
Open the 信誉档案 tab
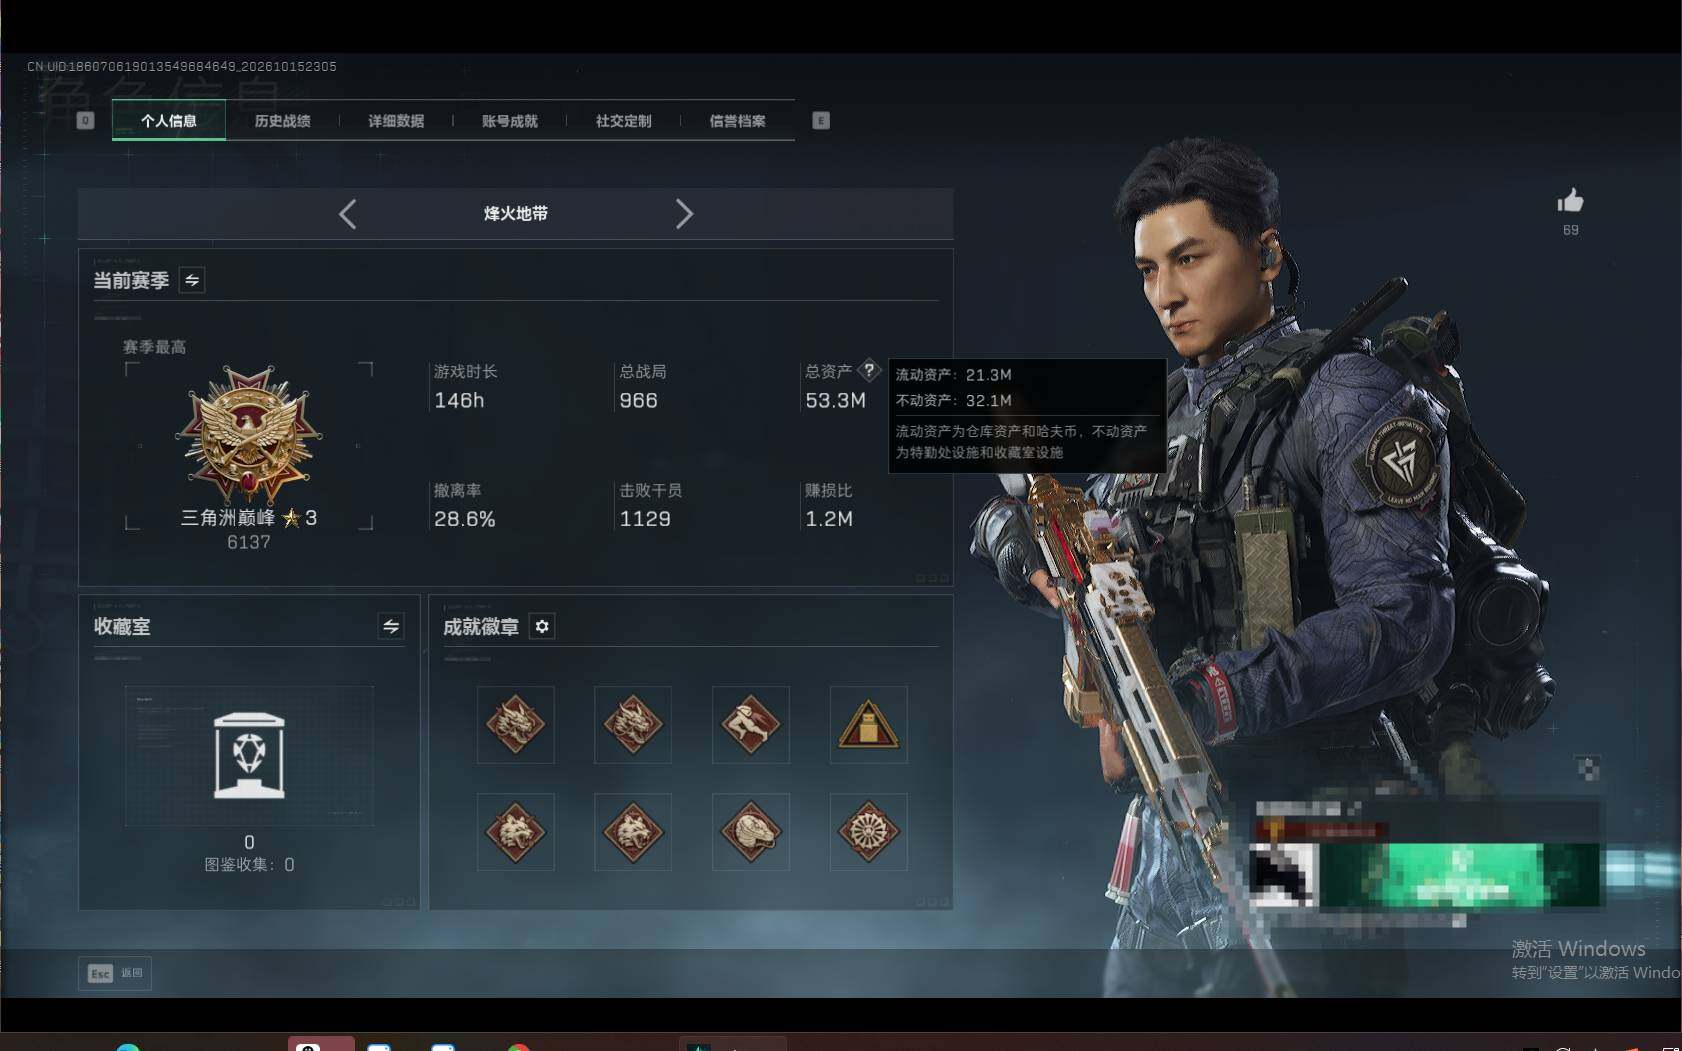[x=738, y=121]
